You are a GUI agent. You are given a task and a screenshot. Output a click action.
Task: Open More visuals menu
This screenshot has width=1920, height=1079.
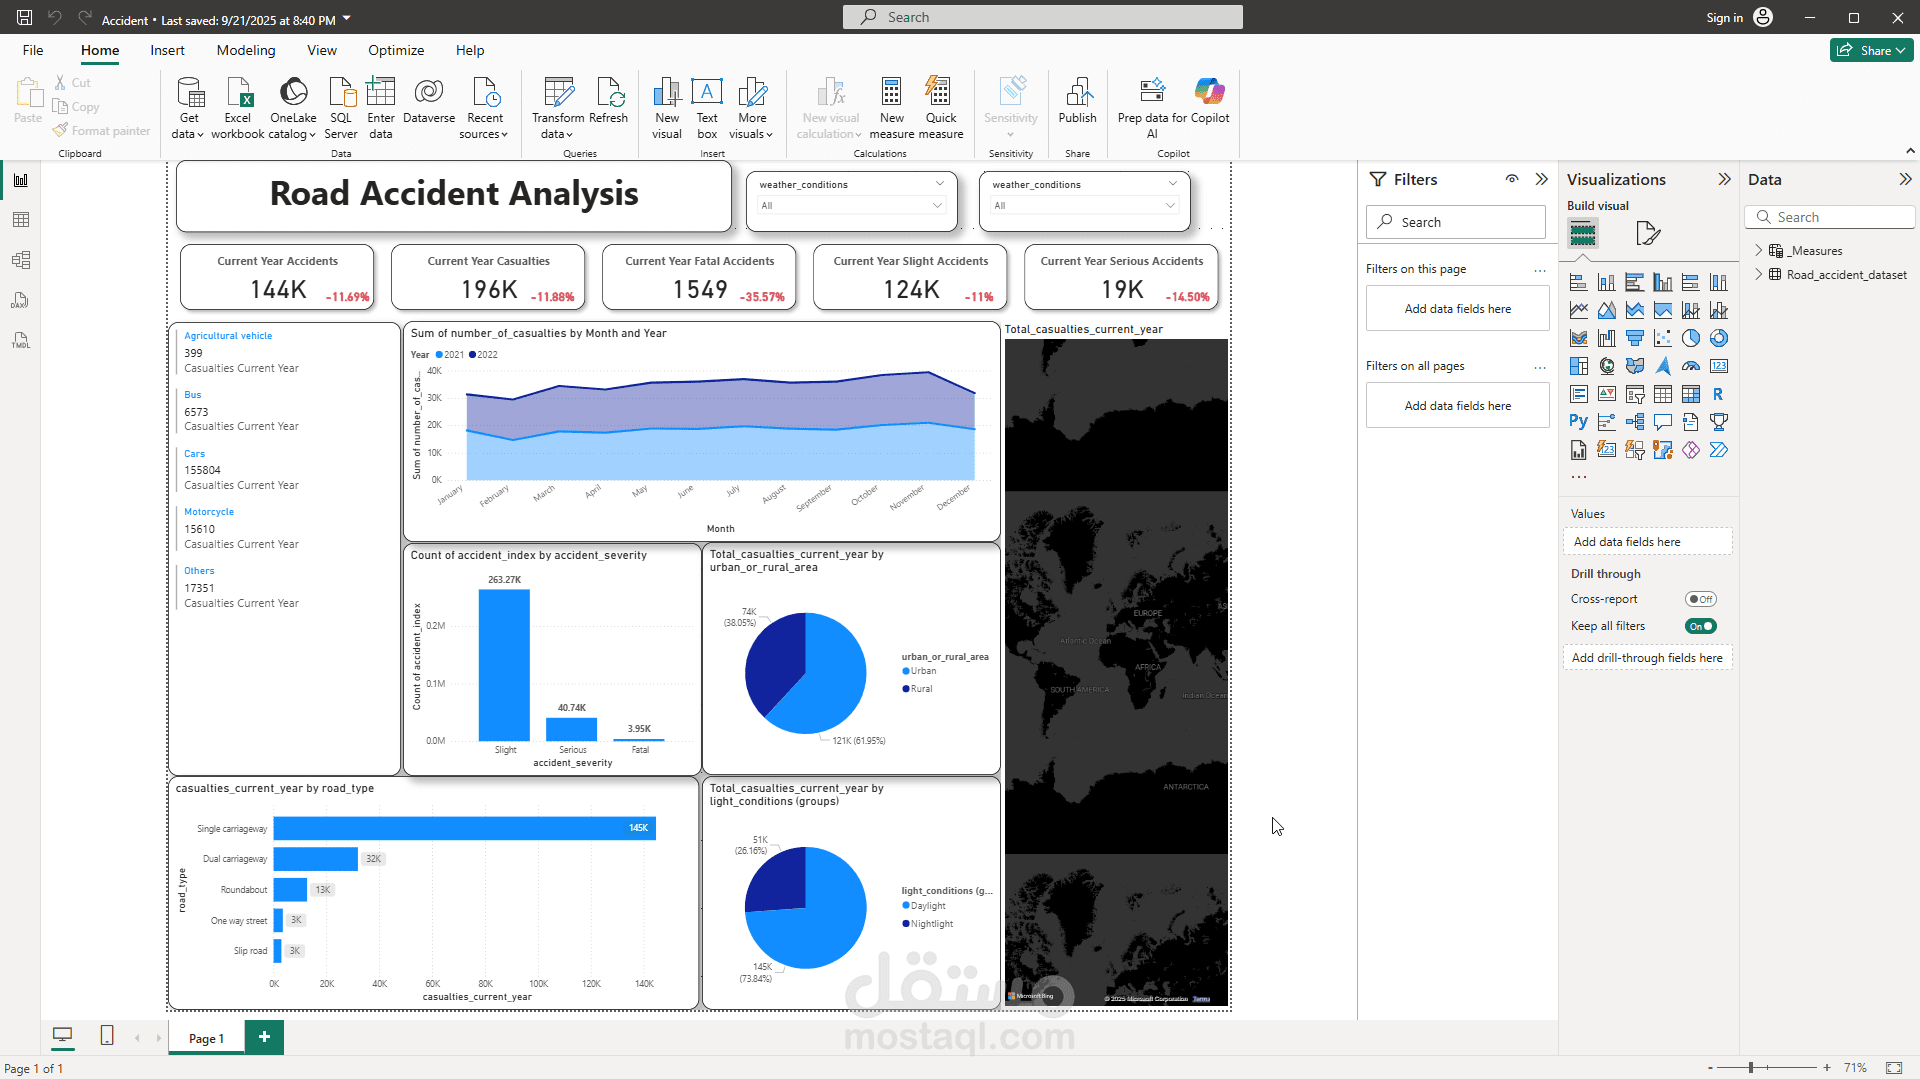(x=752, y=108)
